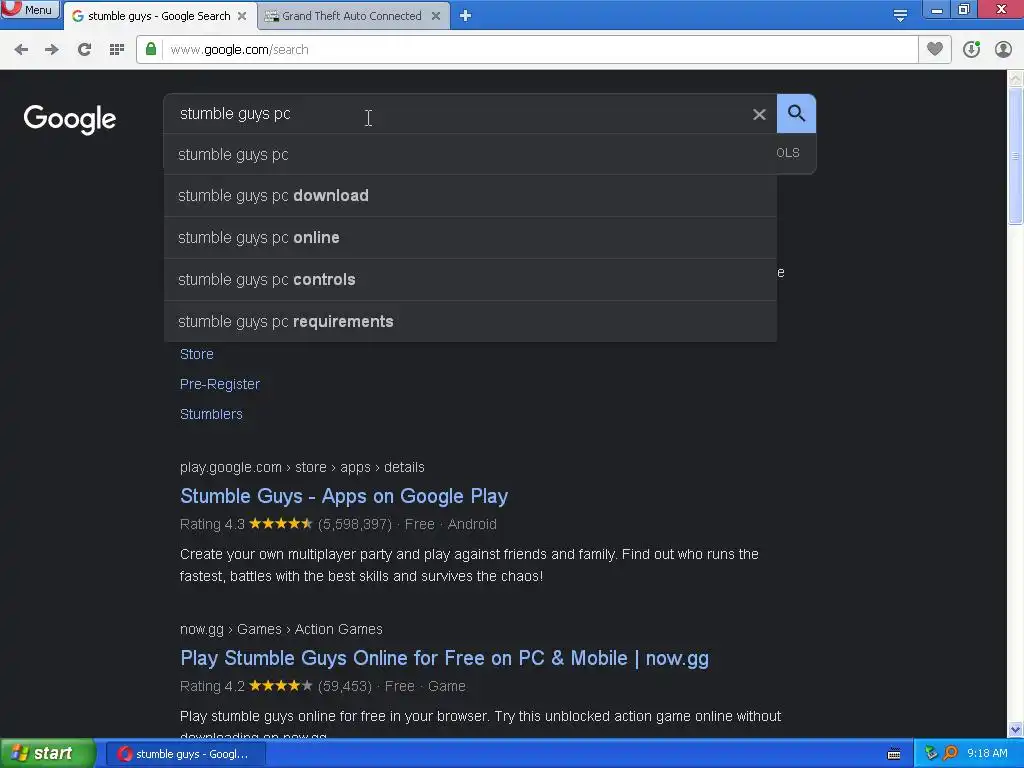Open the Store sitelink
Image resolution: width=1024 pixels, height=768 pixels.
pos(197,354)
